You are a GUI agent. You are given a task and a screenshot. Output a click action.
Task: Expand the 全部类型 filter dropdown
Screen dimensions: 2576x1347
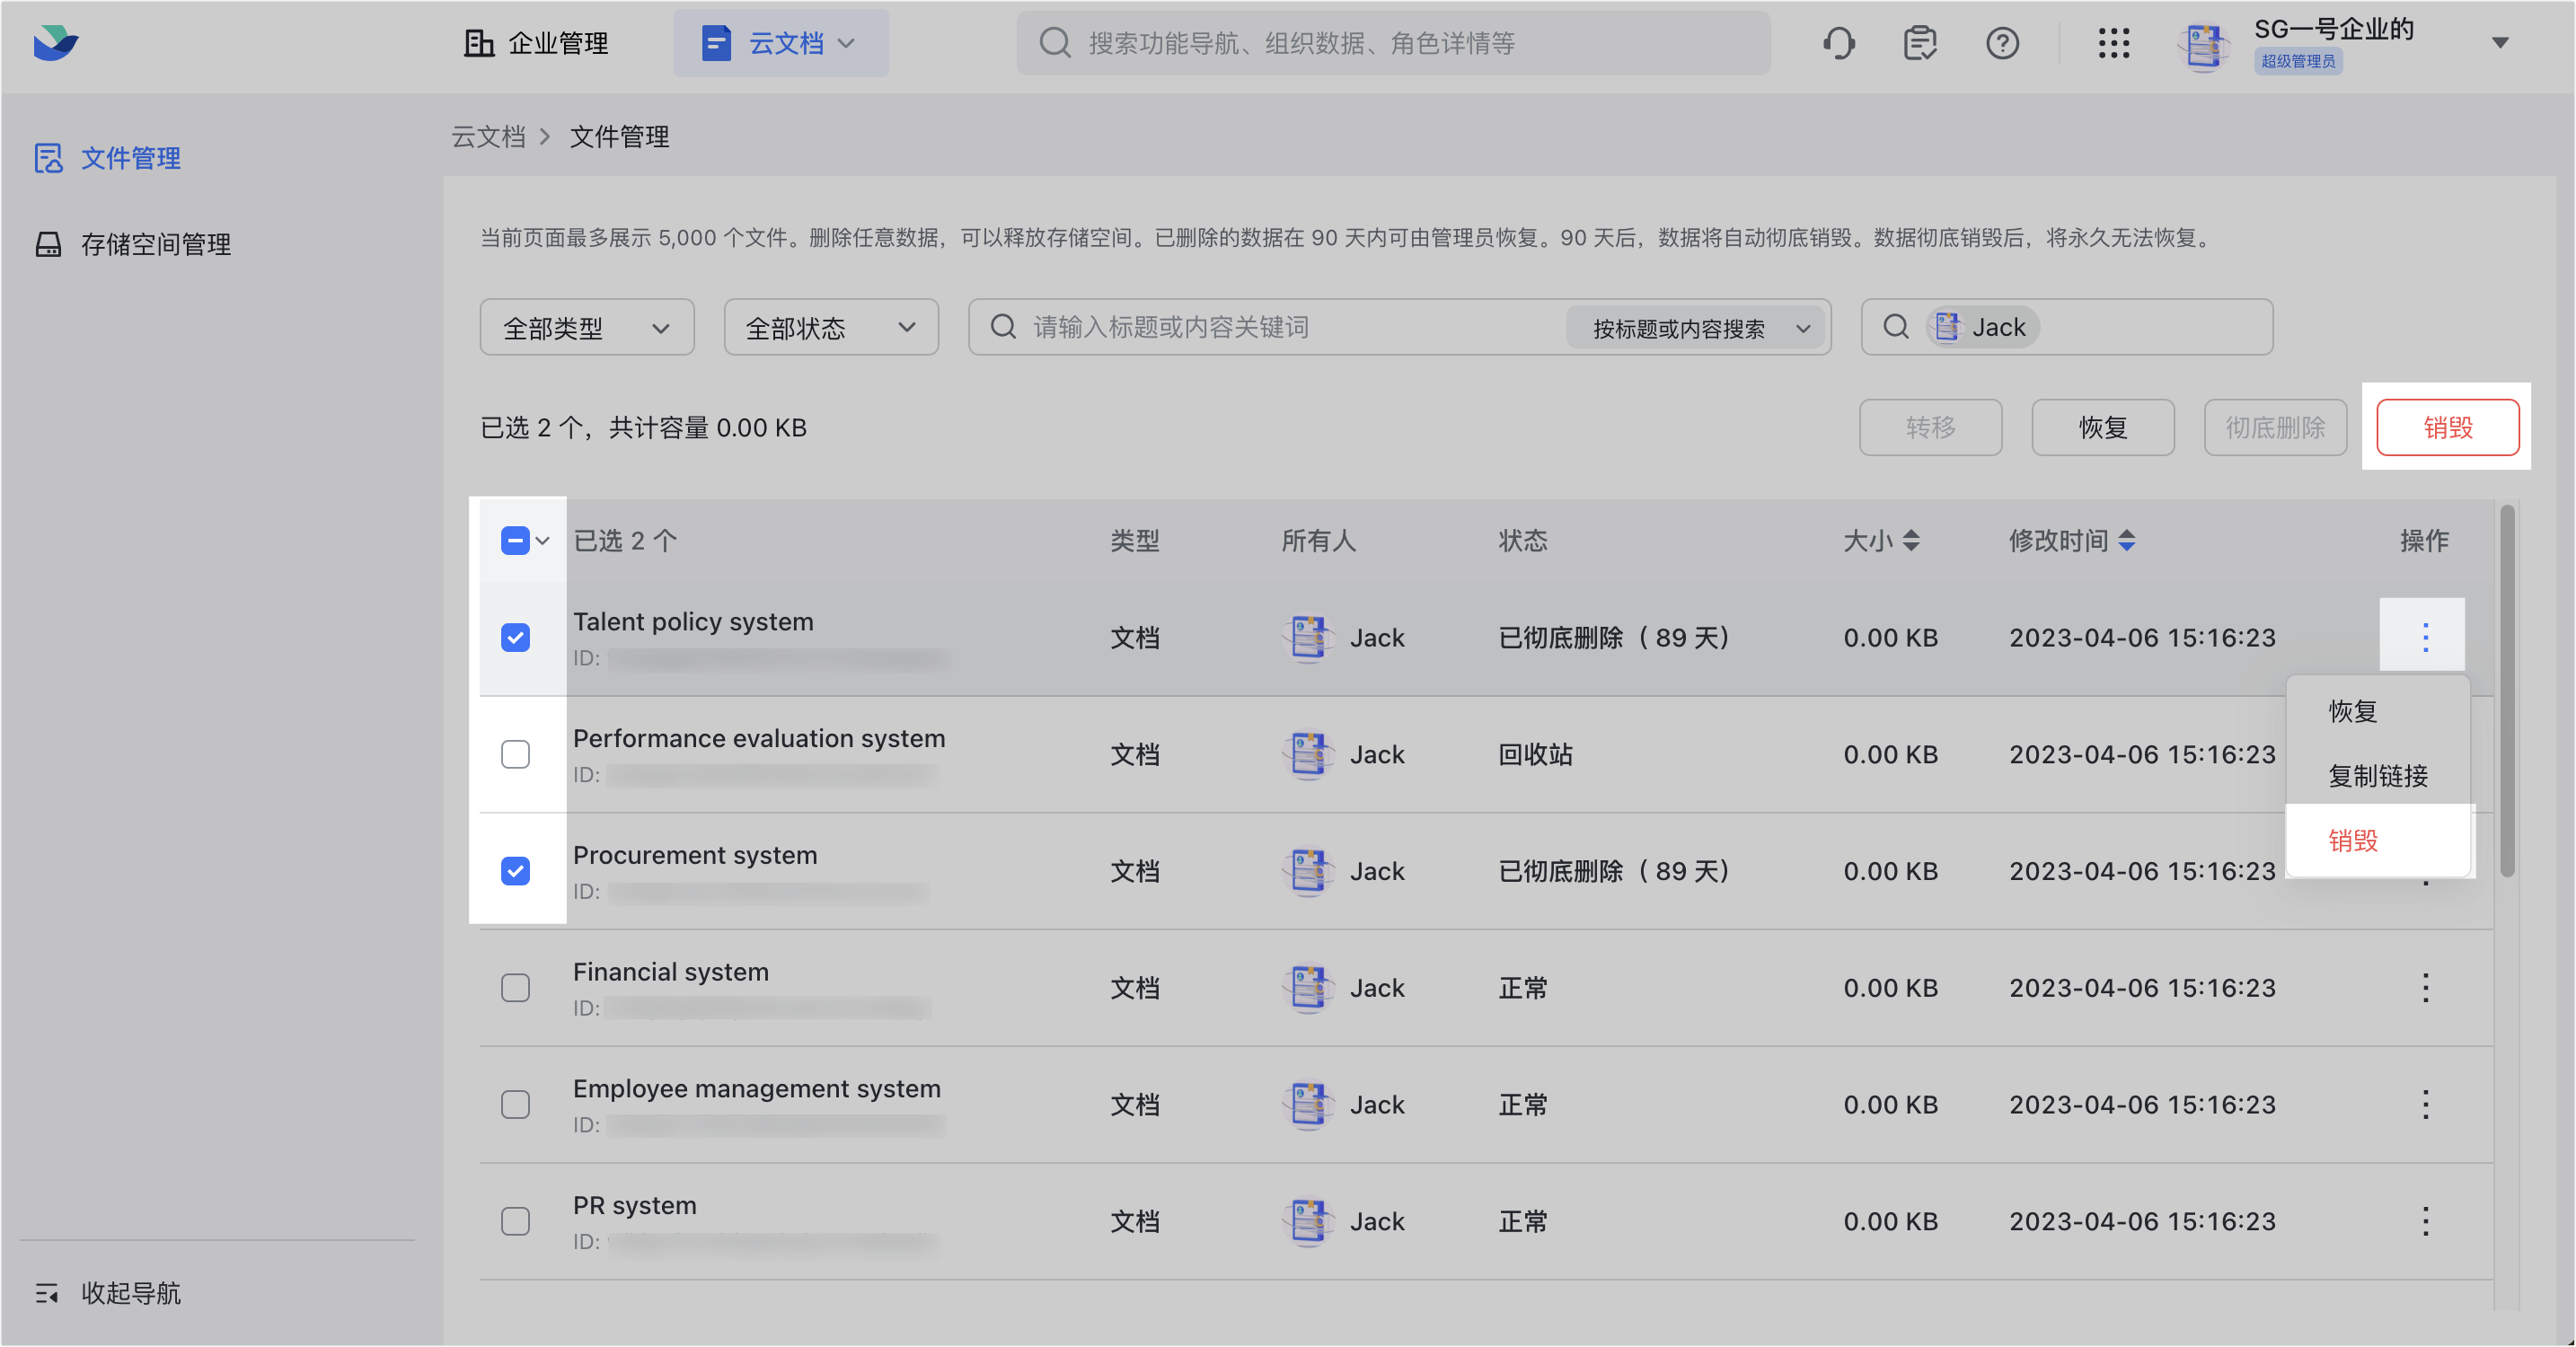click(587, 327)
